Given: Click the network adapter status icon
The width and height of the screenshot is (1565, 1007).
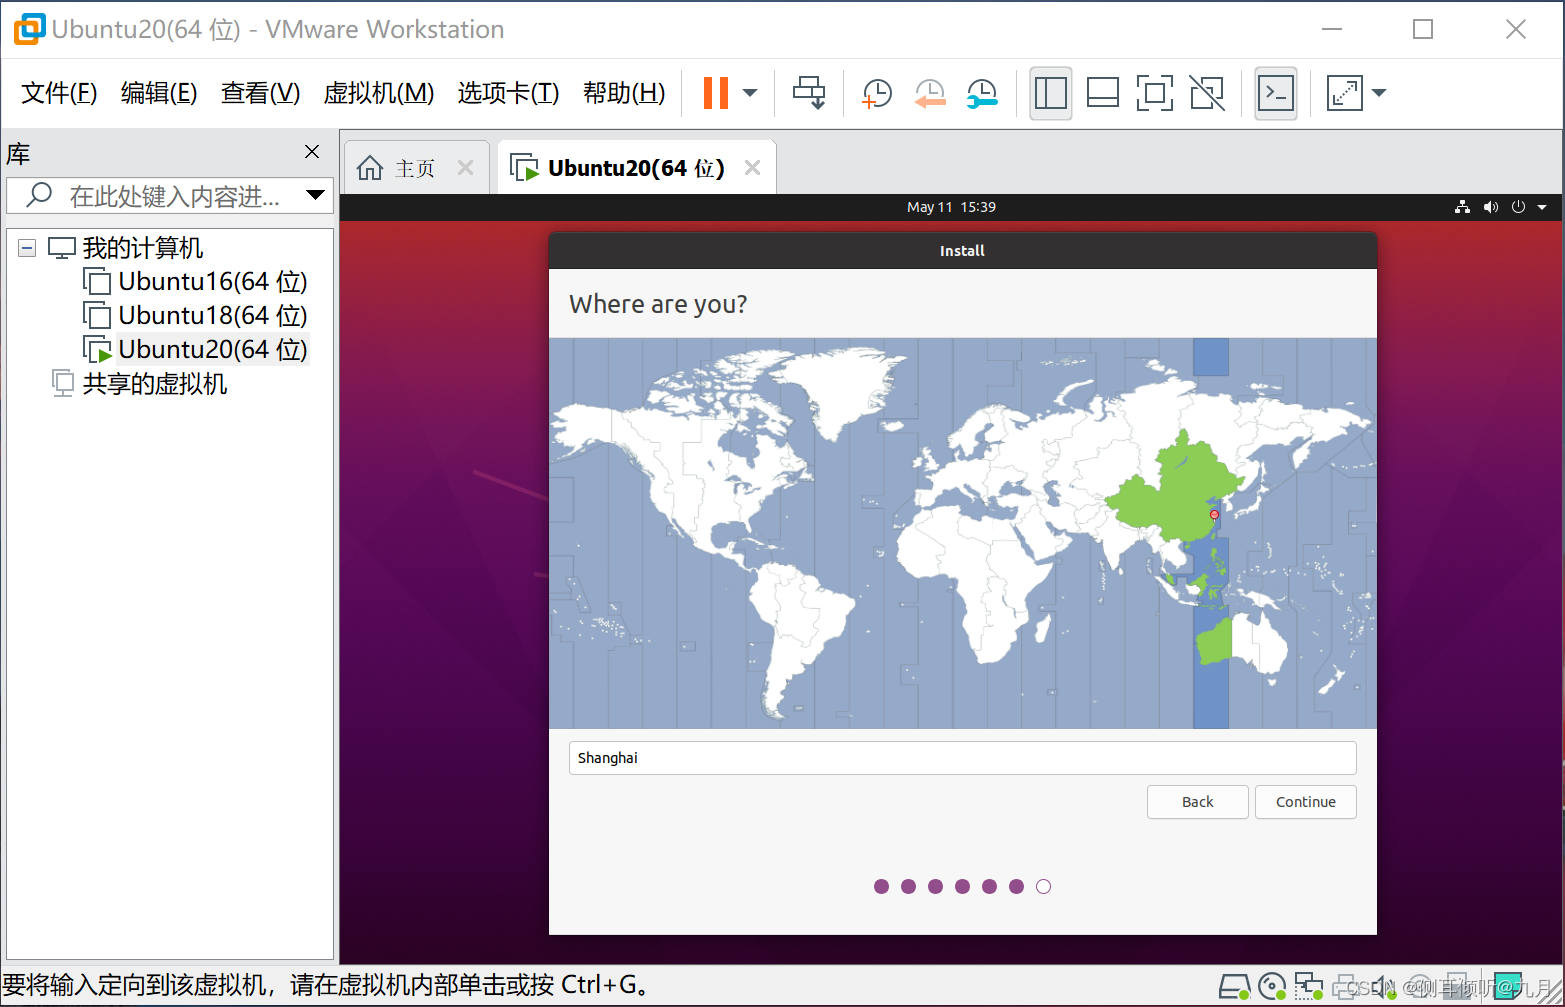Looking at the screenshot, I should pos(1308,987).
